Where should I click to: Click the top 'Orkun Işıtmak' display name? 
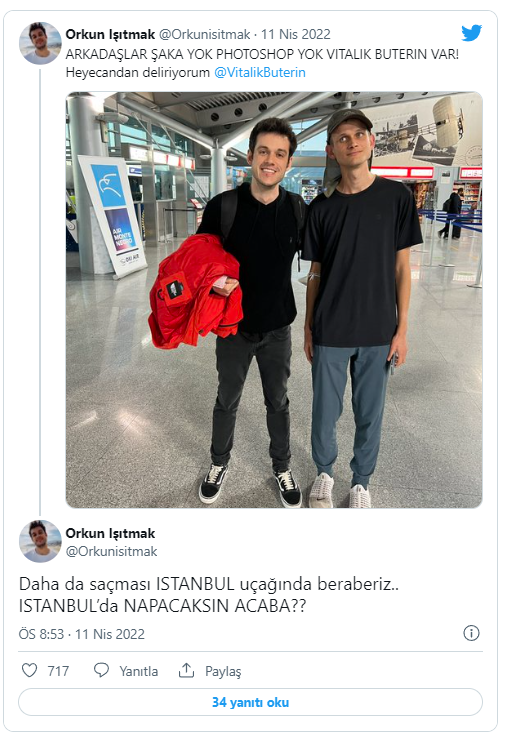110,34
